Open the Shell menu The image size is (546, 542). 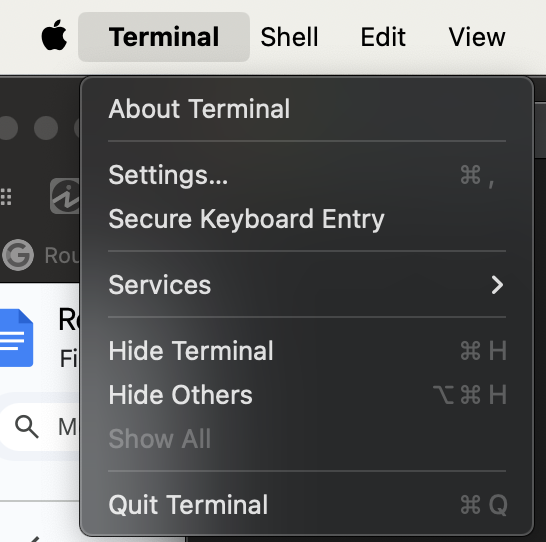[x=289, y=37]
